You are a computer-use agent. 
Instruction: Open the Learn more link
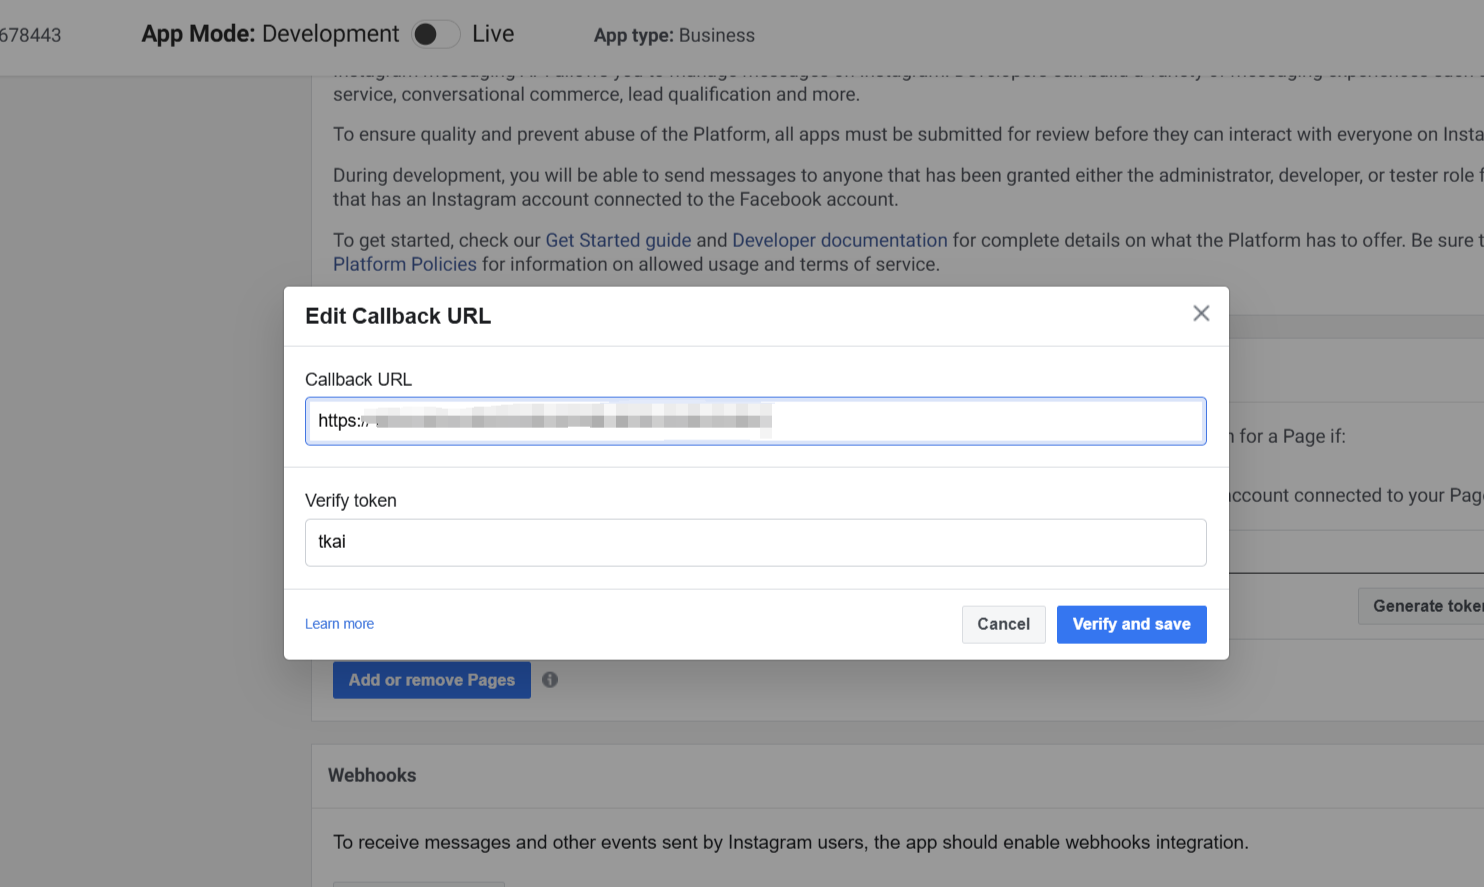[339, 624]
